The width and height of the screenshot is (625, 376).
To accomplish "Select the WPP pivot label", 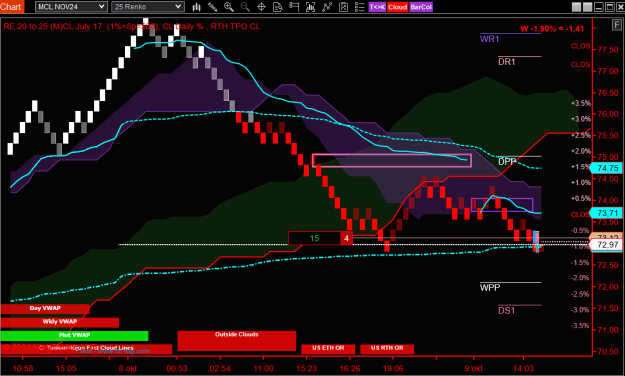I will pos(490,287).
